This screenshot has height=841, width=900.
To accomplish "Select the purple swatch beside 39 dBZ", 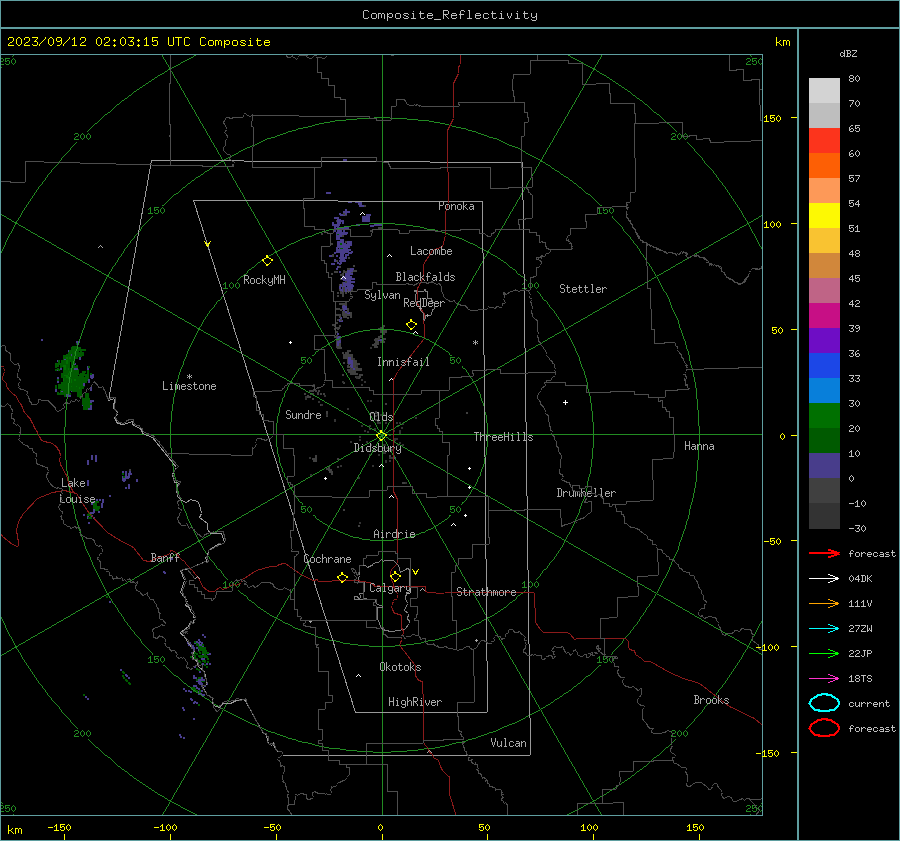I will pyautogui.click(x=824, y=340).
